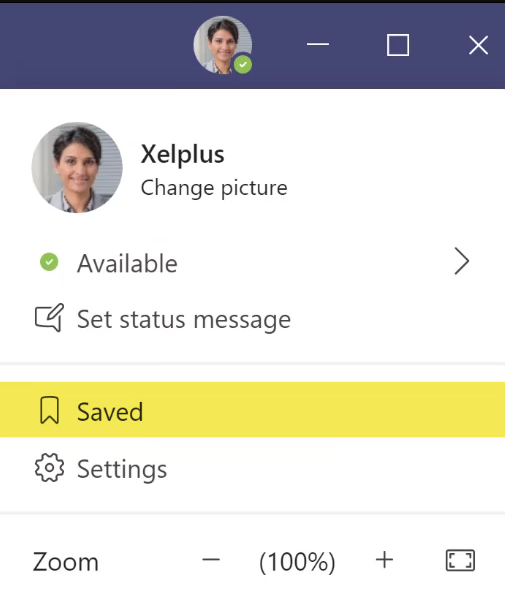Click the large Xelplus profile photo
505x602 pixels.
pyautogui.click(x=77, y=167)
